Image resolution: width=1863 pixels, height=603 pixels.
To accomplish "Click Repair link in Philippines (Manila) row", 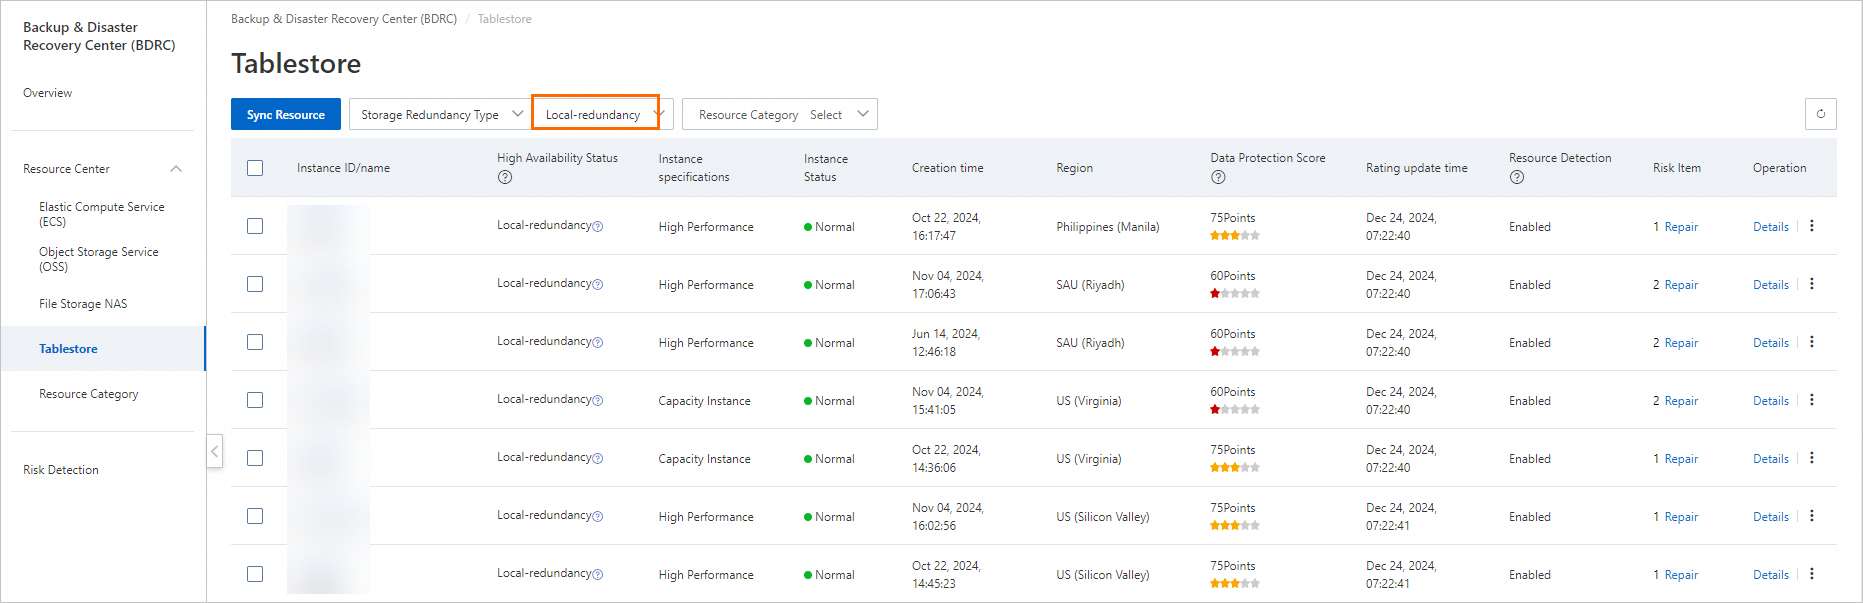I will (x=1681, y=227).
